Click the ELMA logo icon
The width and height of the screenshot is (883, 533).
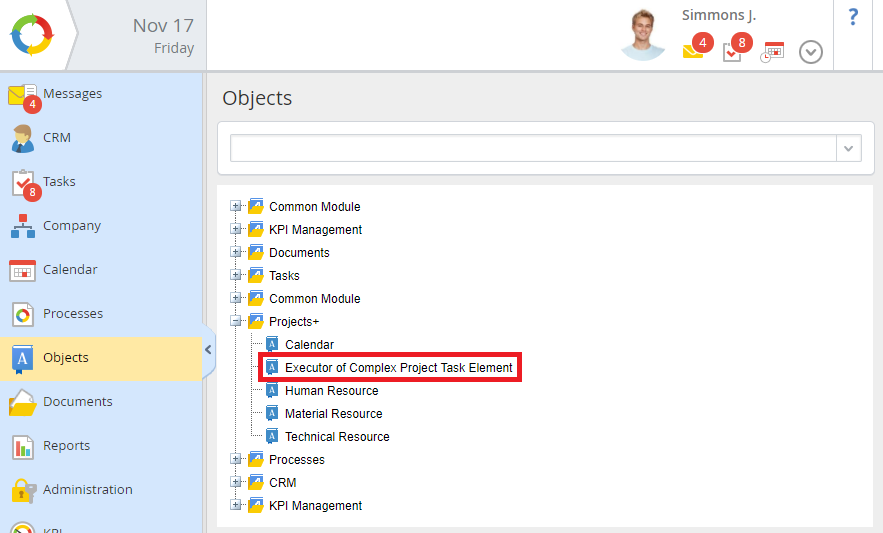click(36, 35)
